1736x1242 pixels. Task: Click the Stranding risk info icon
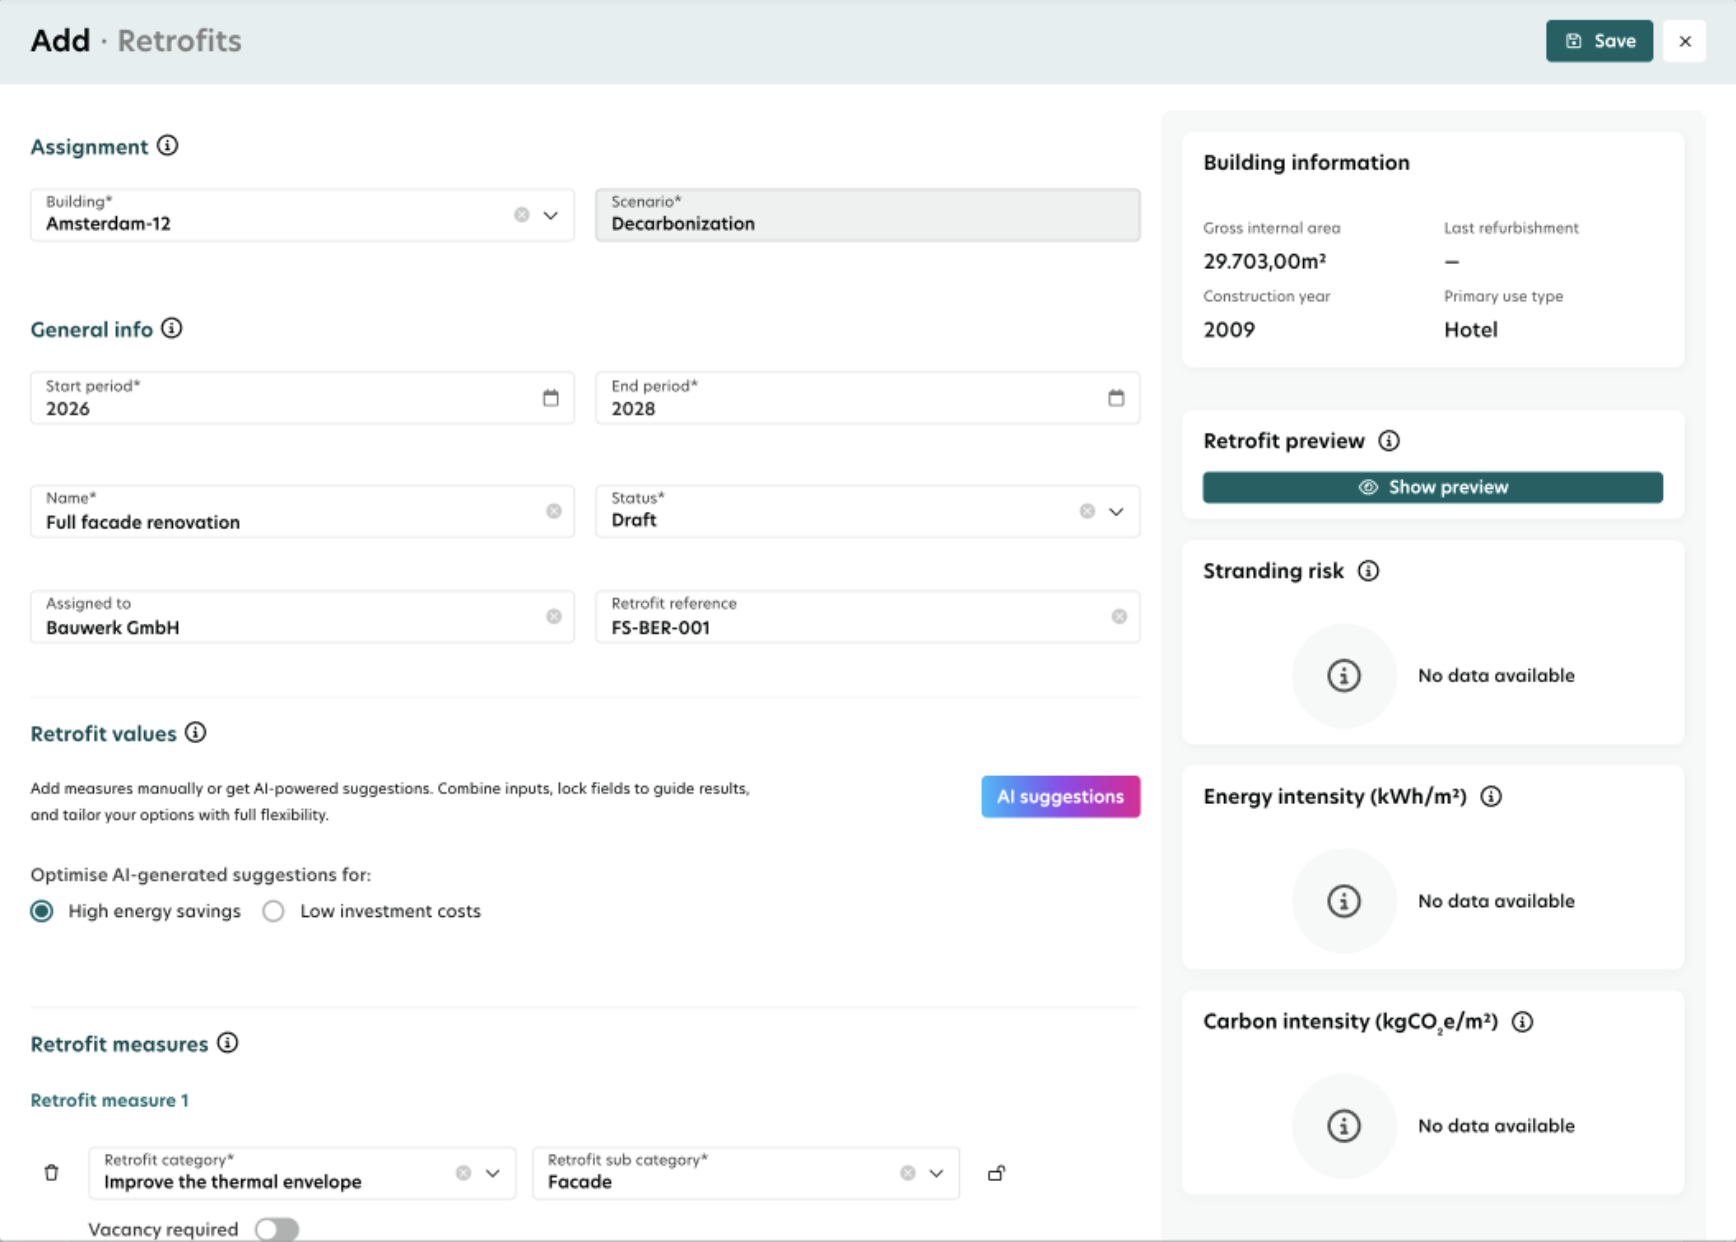1368,571
